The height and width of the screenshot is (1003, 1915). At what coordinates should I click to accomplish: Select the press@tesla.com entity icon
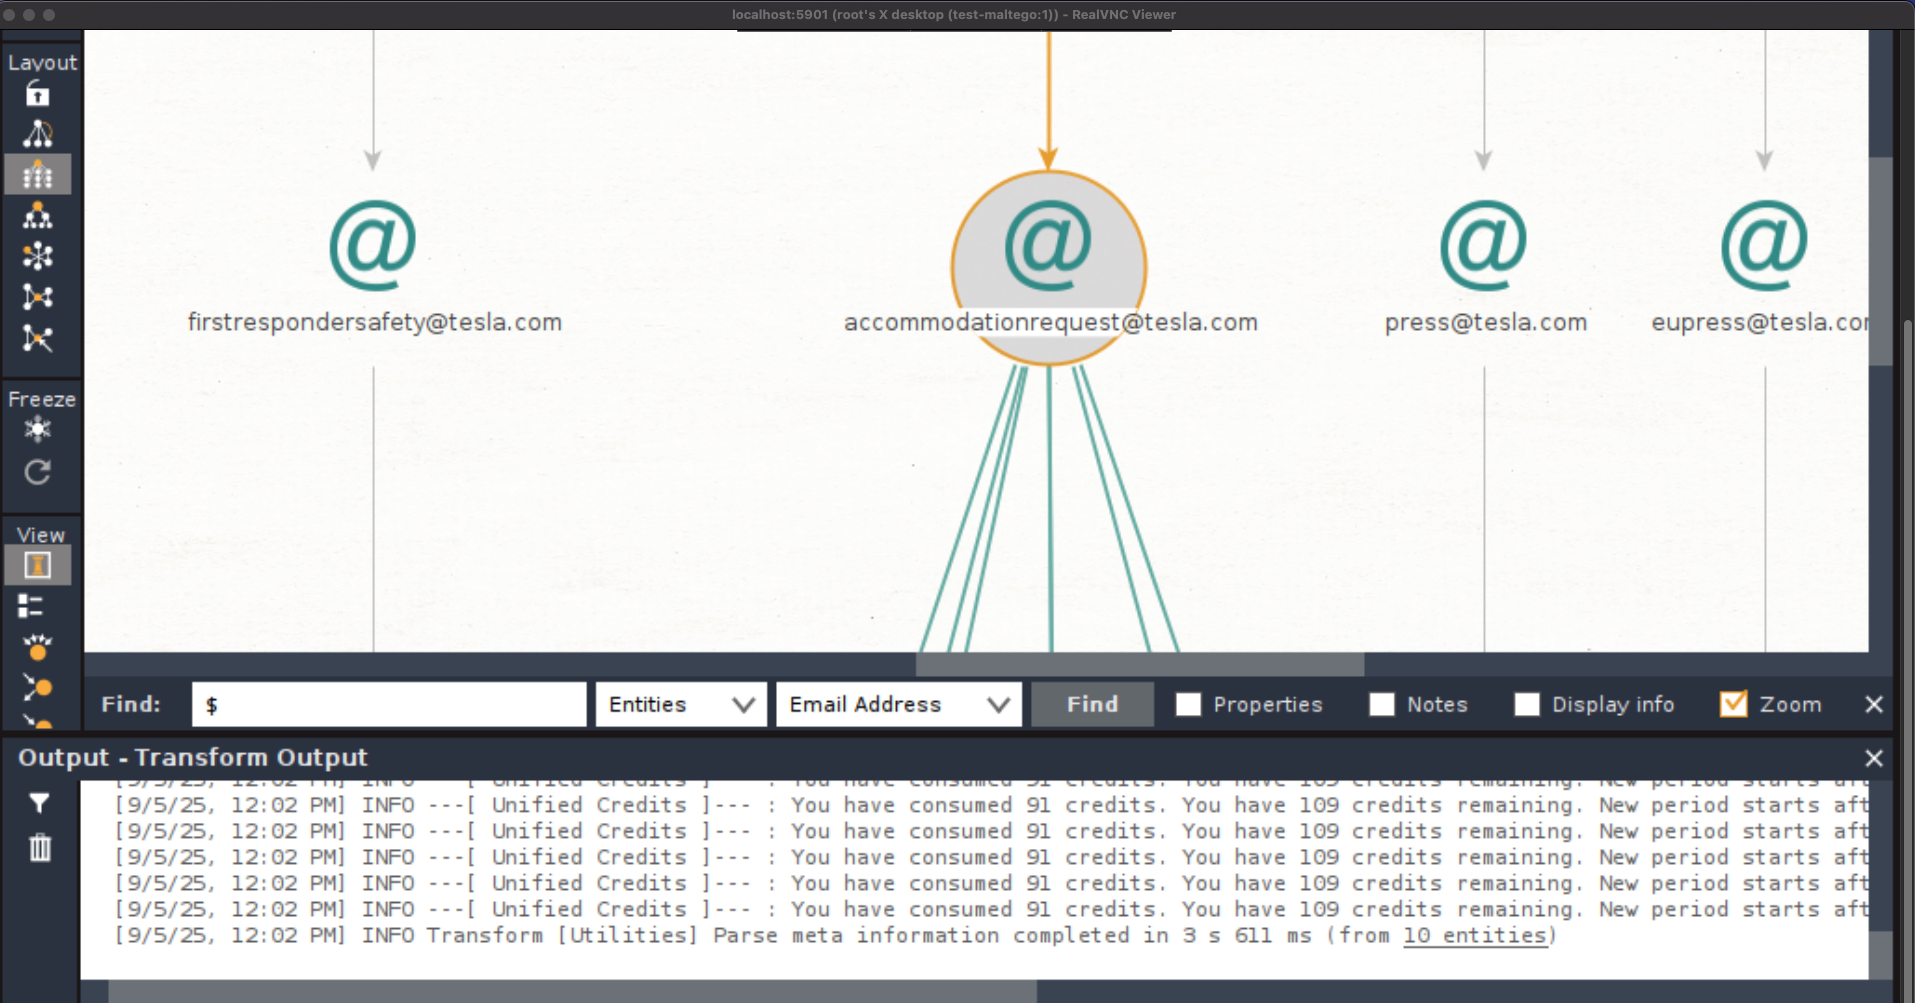tap(1483, 245)
